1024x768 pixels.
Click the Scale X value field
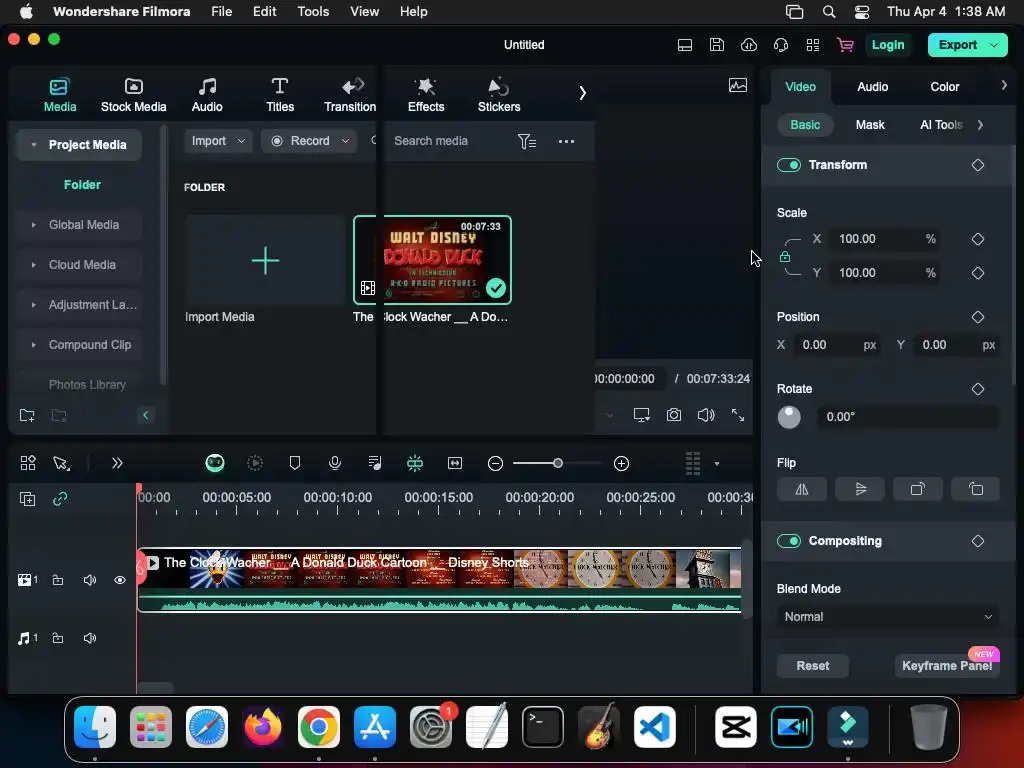click(x=885, y=239)
